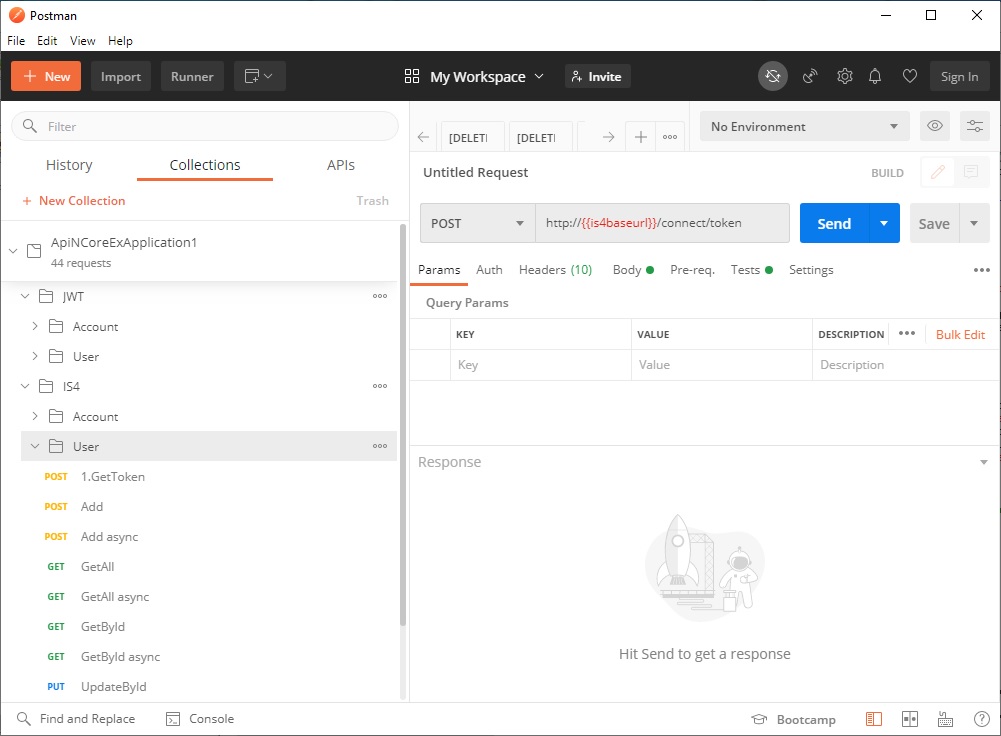Open the HTTP method POST dropdown
The width and height of the screenshot is (1001, 736).
(478, 223)
